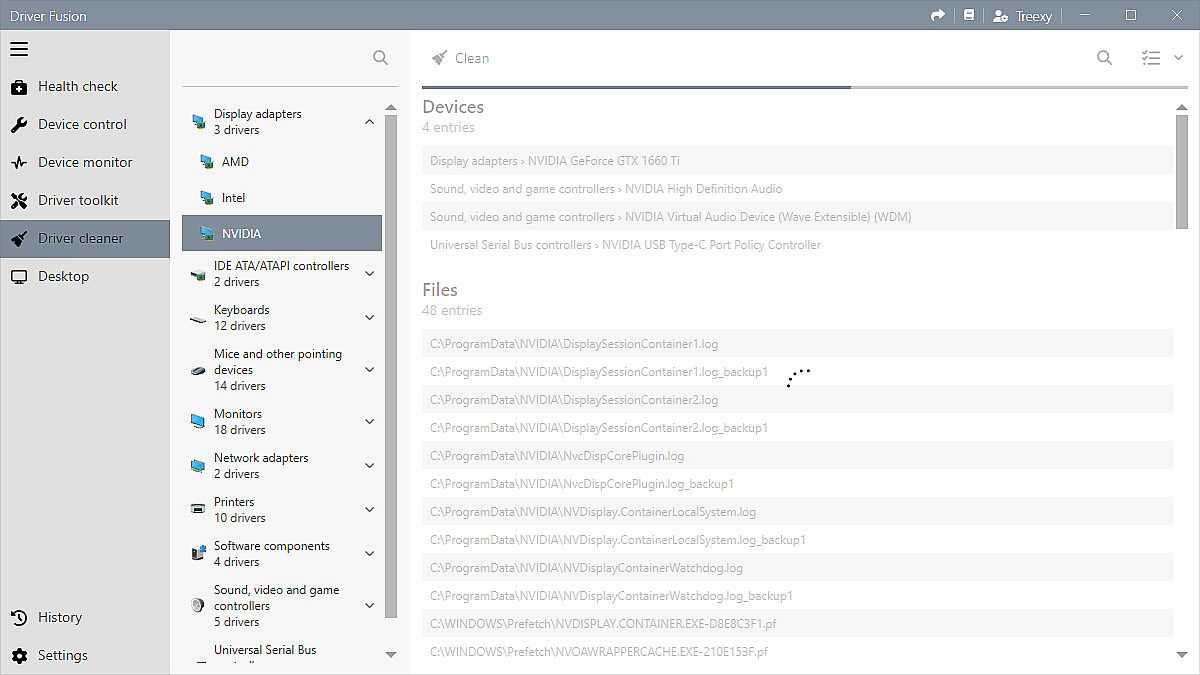The image size is (1200, 675).
Task: Click the search icon in results toolbar
Action: tap(1104, 58)
